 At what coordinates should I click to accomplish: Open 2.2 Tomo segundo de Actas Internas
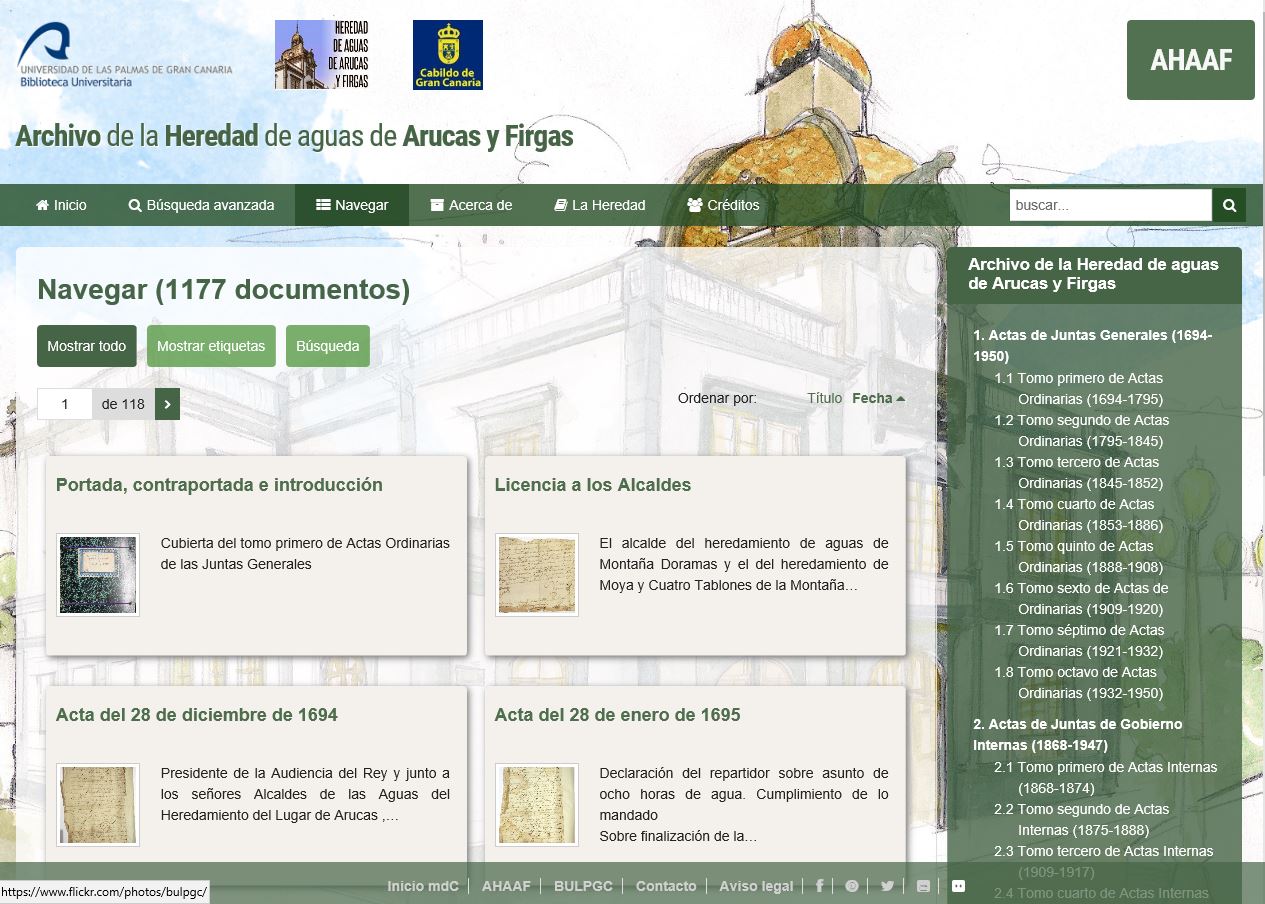click(1082, 820)
